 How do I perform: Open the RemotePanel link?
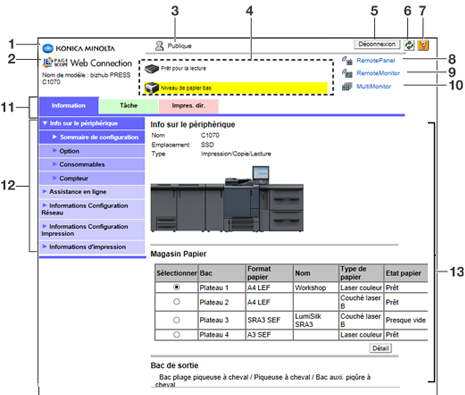[x=376, y=60]
